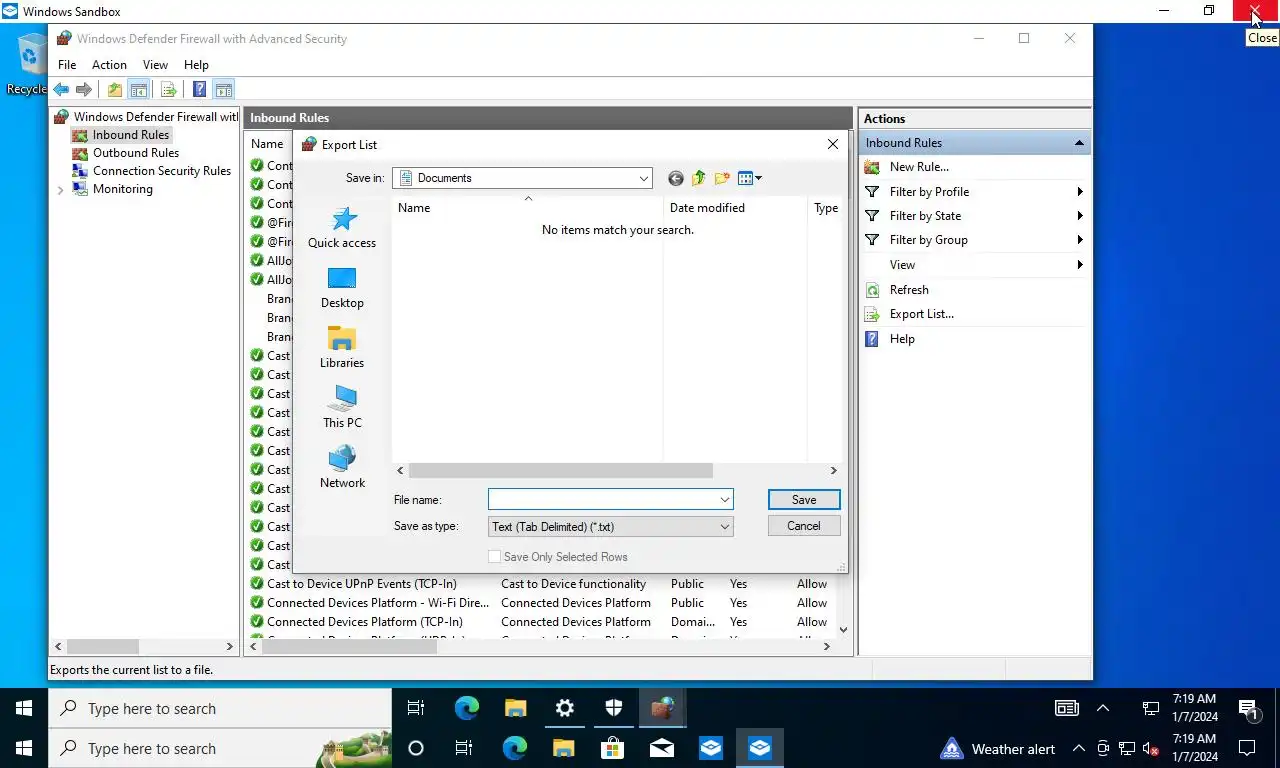Open the Action menu

click(x=110, y=65)
